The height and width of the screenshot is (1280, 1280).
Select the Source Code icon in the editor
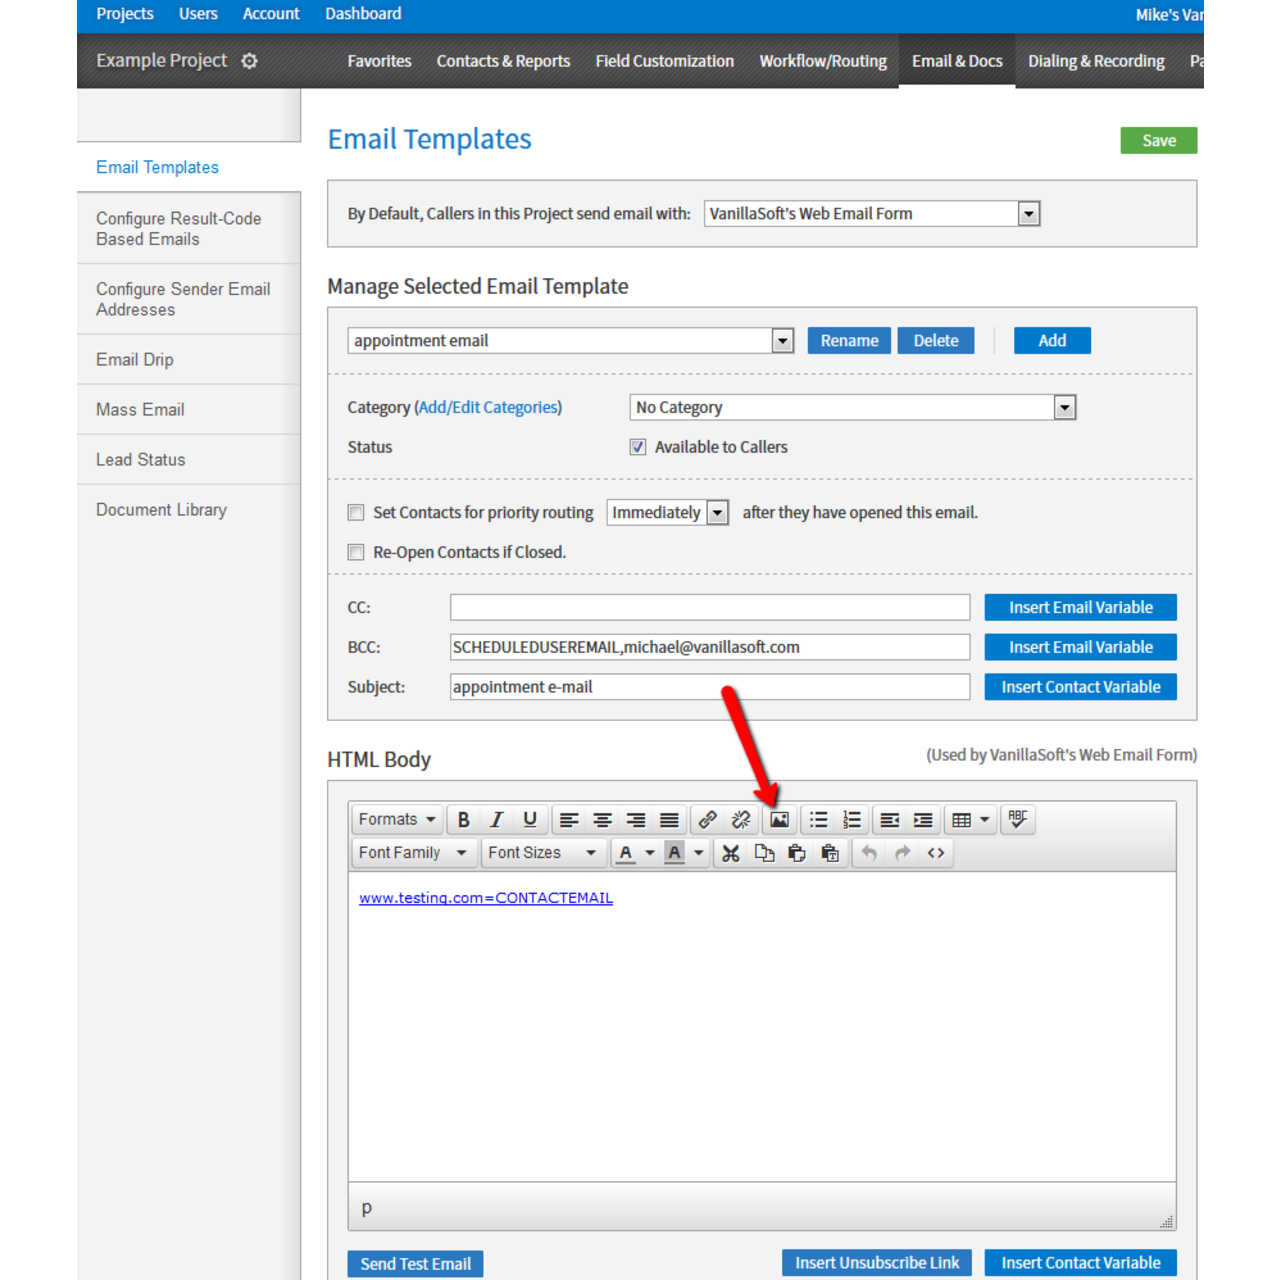tap(936, 853)
